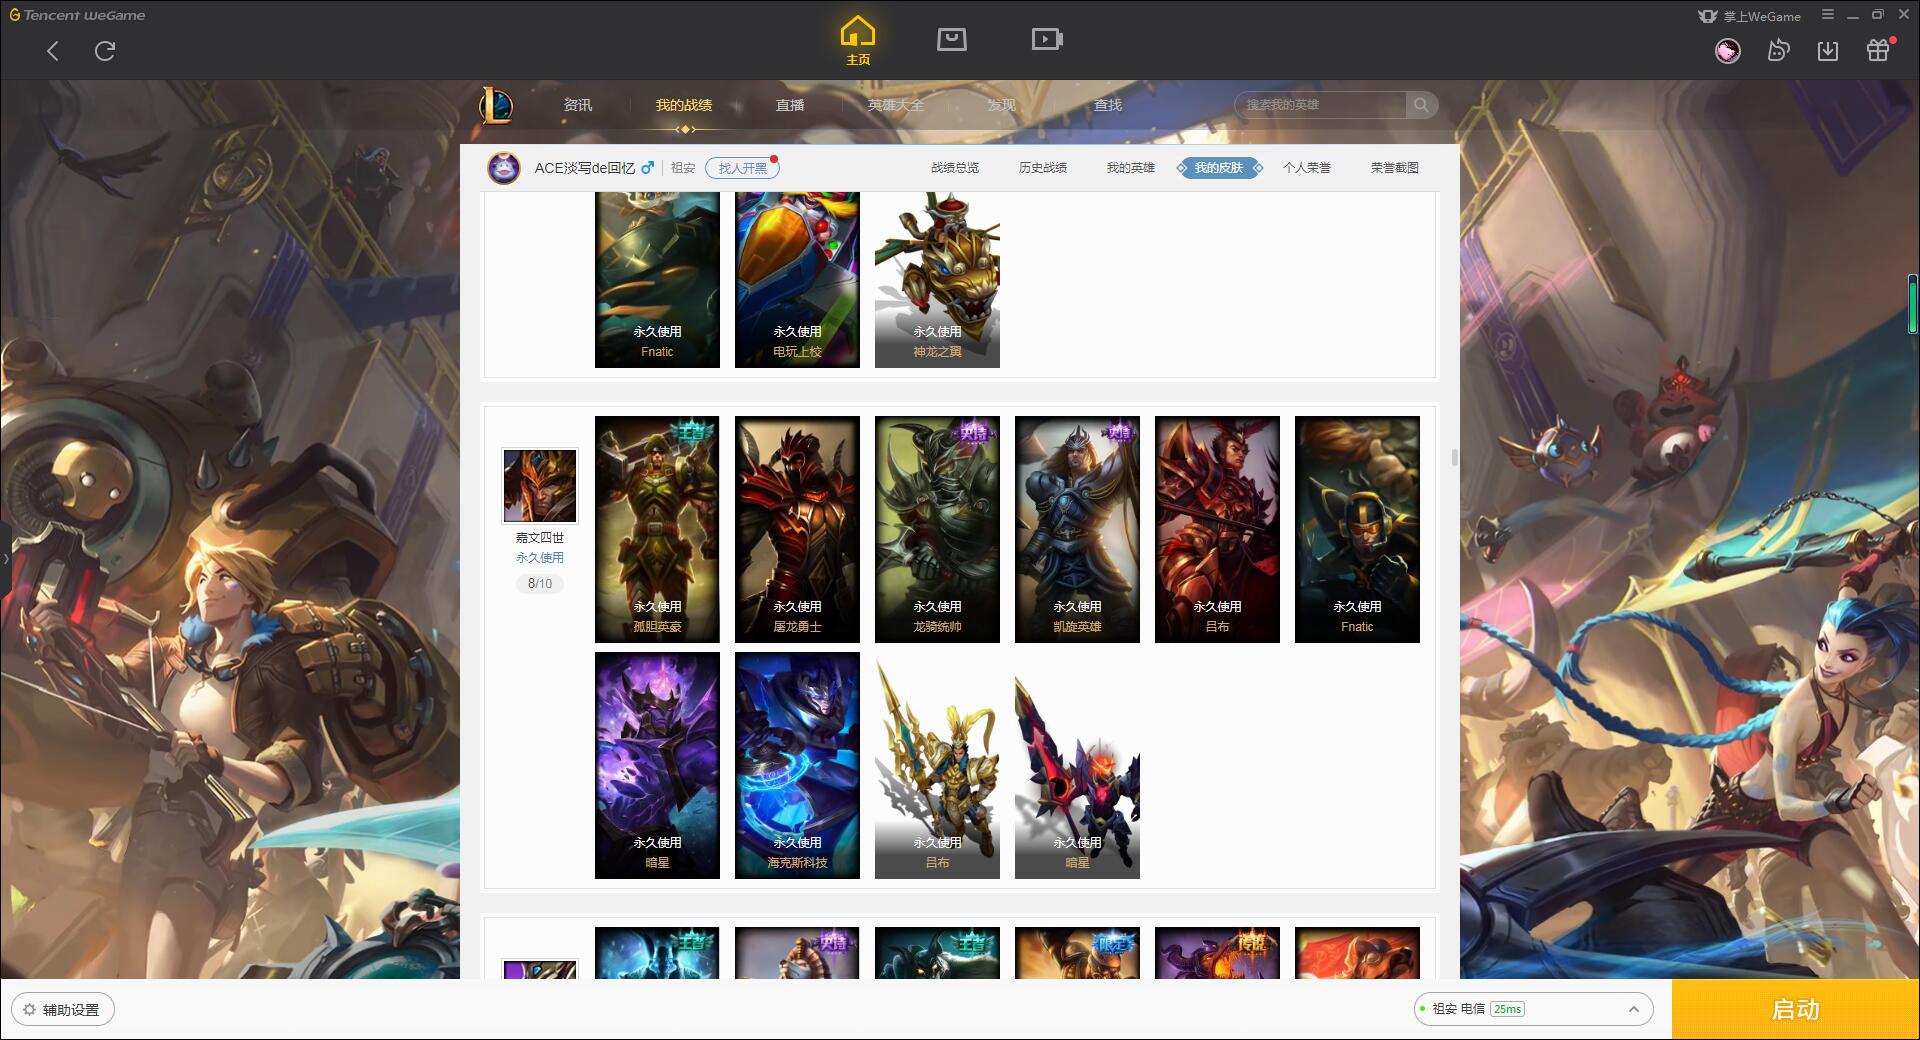Open user avatar in top bar
Viewport: 1920px width, 1040px height.
click(x=1727, y=51)
